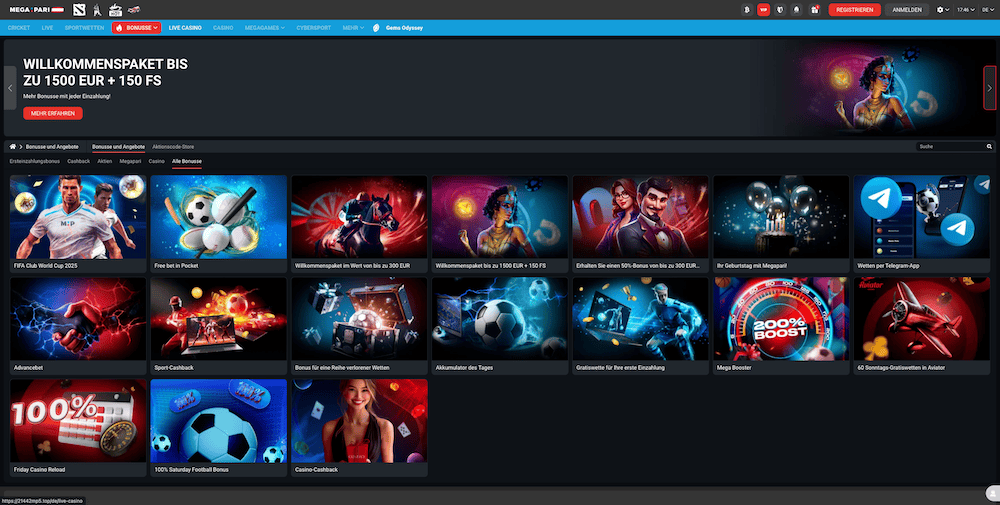Filter by Cashback

(78, 161)
